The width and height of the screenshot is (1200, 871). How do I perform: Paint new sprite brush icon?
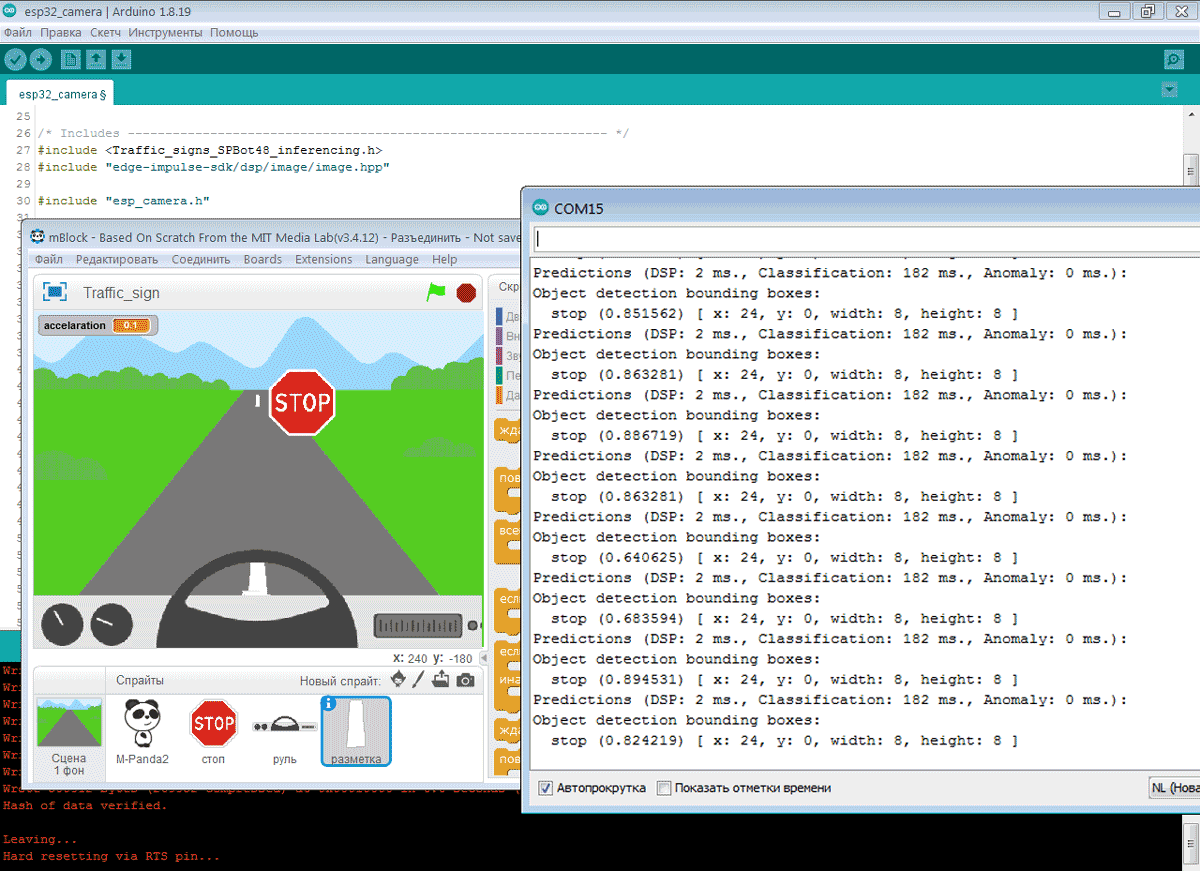pos(419,680)
